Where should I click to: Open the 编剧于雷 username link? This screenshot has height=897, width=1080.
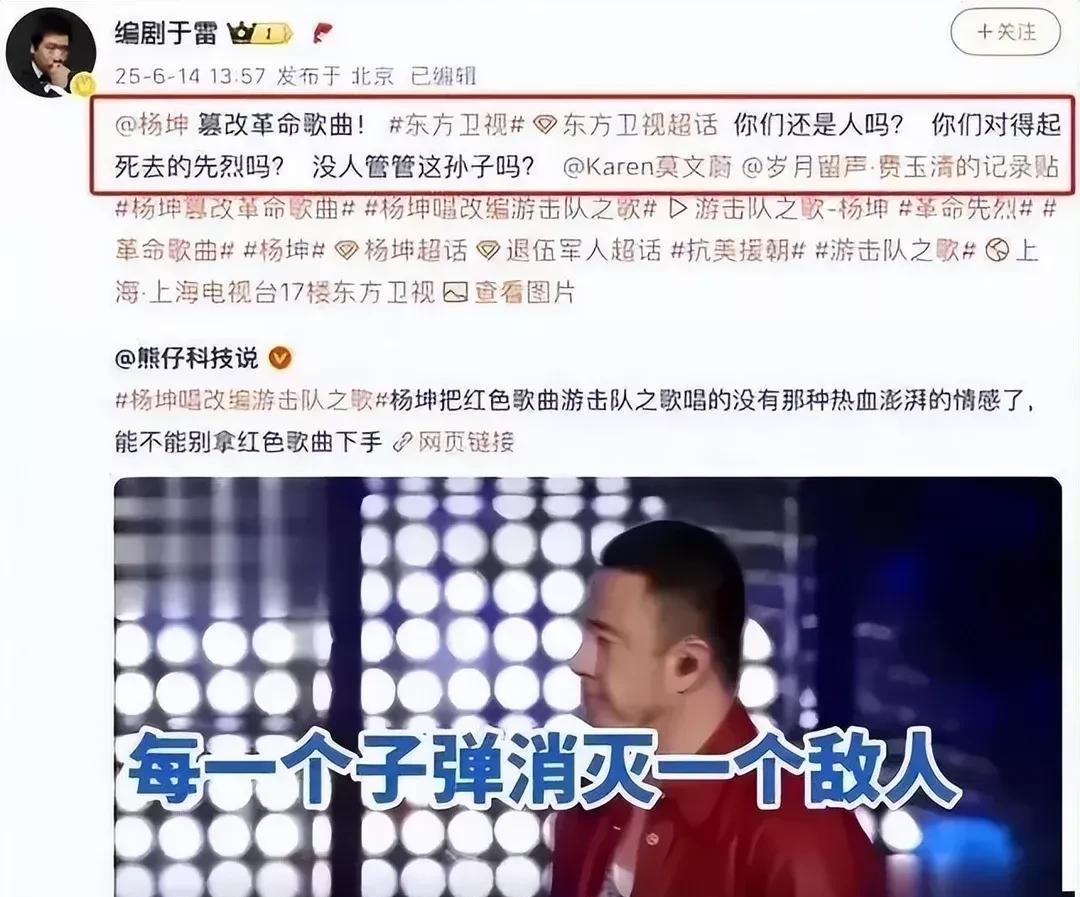coord(166,32)
